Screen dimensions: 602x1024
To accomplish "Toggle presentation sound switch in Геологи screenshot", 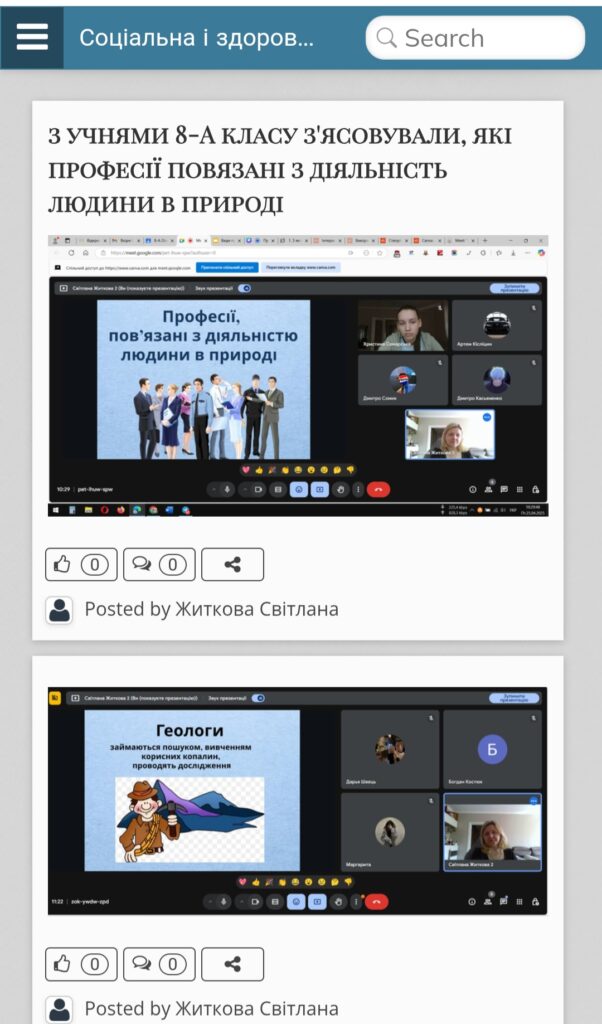I will 259,698.
